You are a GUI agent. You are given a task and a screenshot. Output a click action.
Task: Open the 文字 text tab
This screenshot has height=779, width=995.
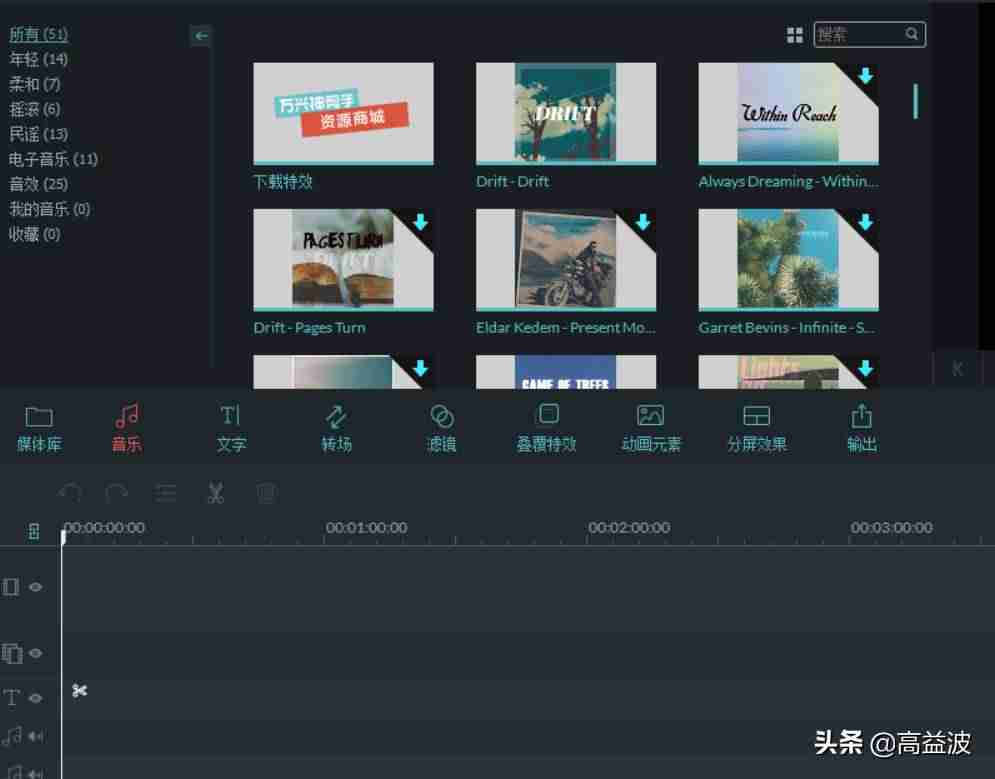click(x=231, y=428)
